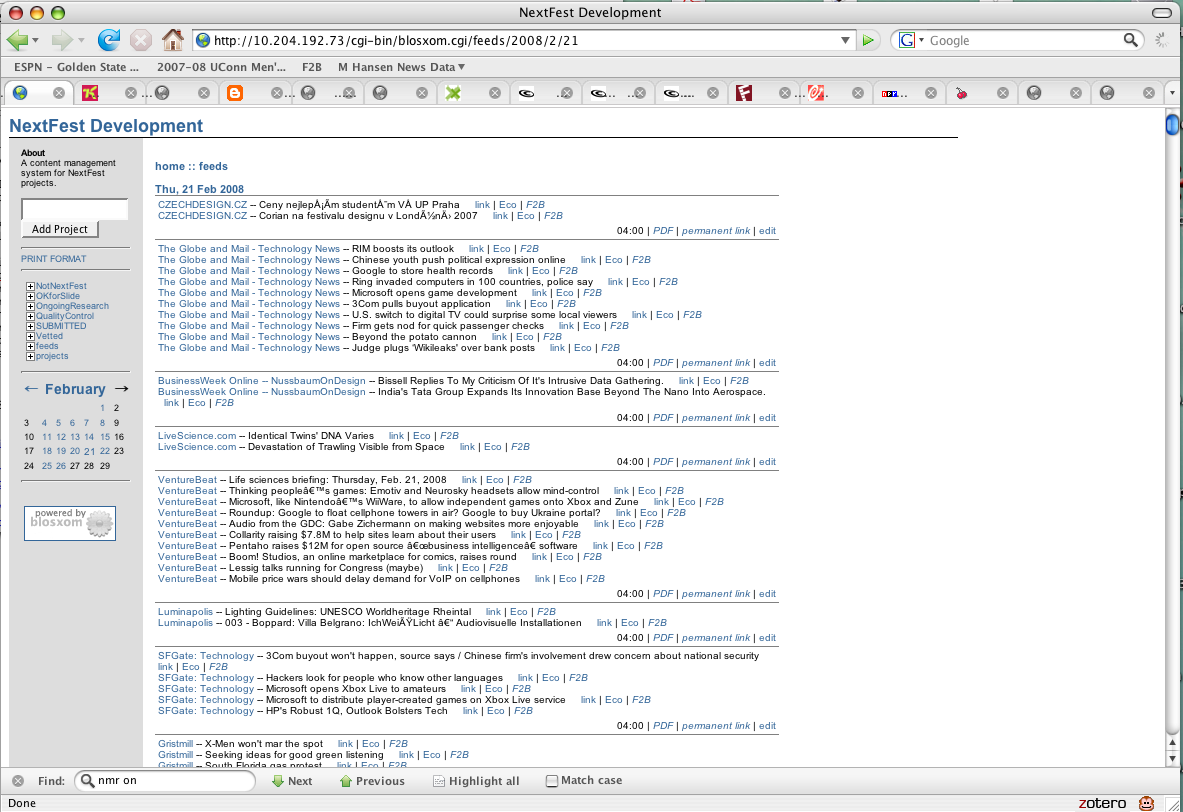
Task: Click the Add Project button
Action: pos(60,229)
